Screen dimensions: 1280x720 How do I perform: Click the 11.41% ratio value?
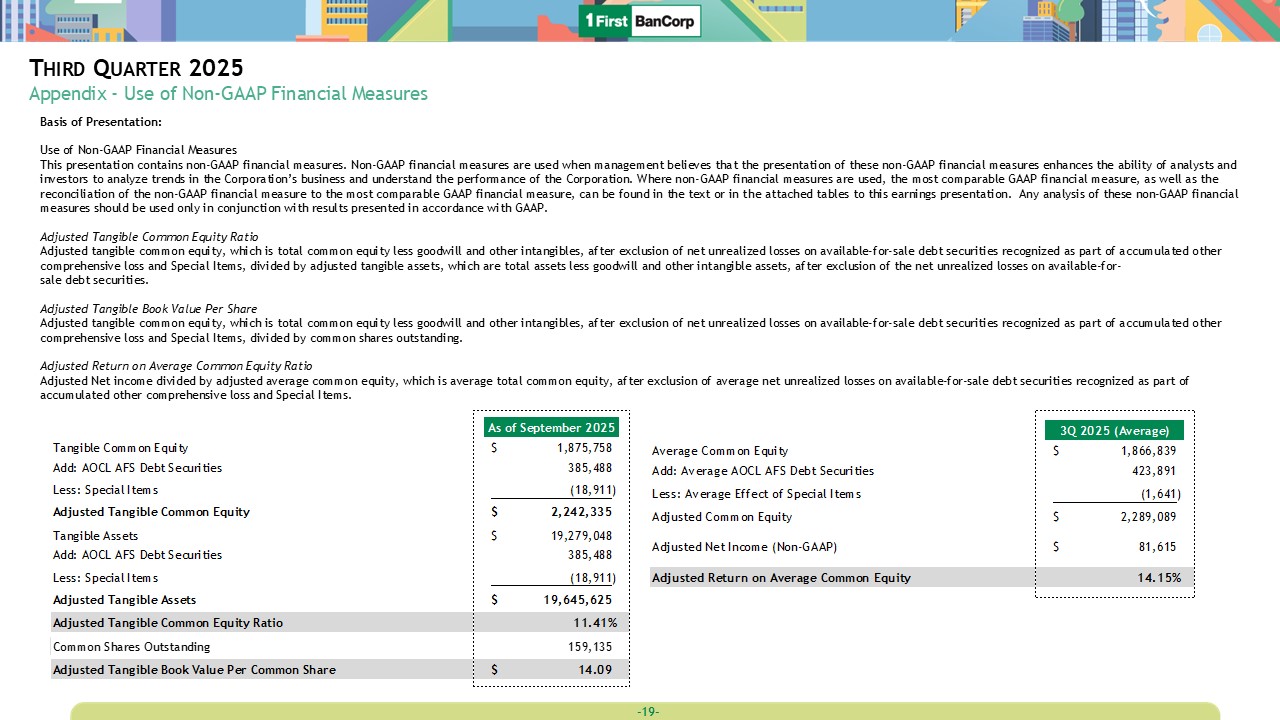pyautogui.click(x=593, y=622)
